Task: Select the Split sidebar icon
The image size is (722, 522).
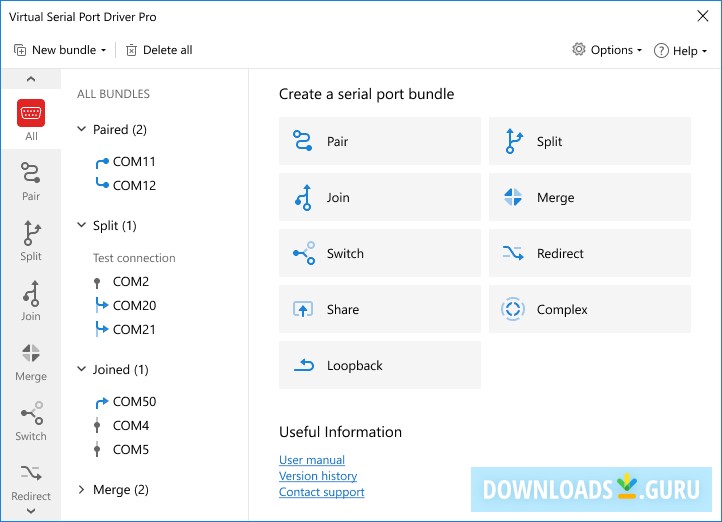Action: pyautogui.click(x=31, y=233)
